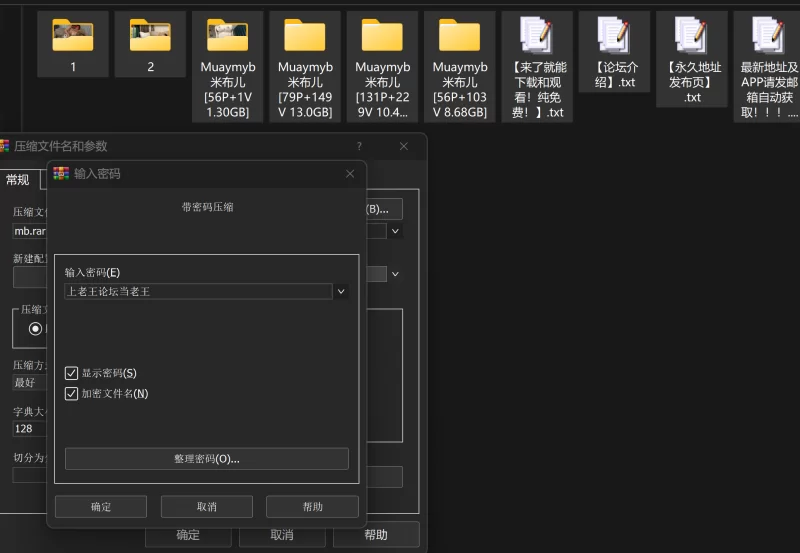The height and width of the screenshot is (553, 800).
Task: Select the Muaymyb [79P+149V 13.0GB] folder
Action: 305,67
